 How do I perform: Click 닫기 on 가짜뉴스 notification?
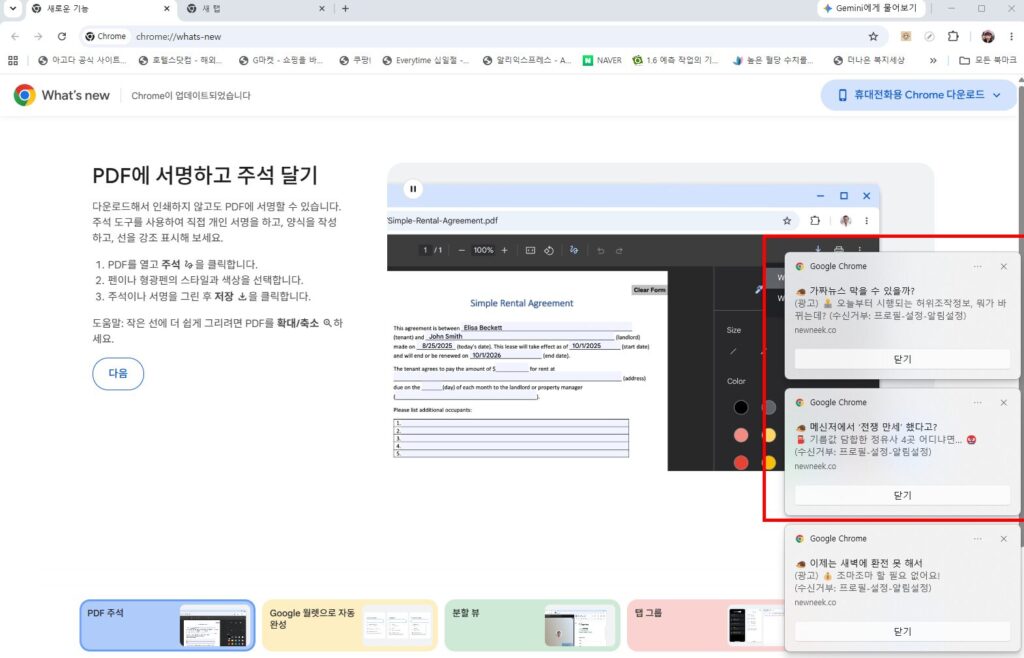coord(903,359)
